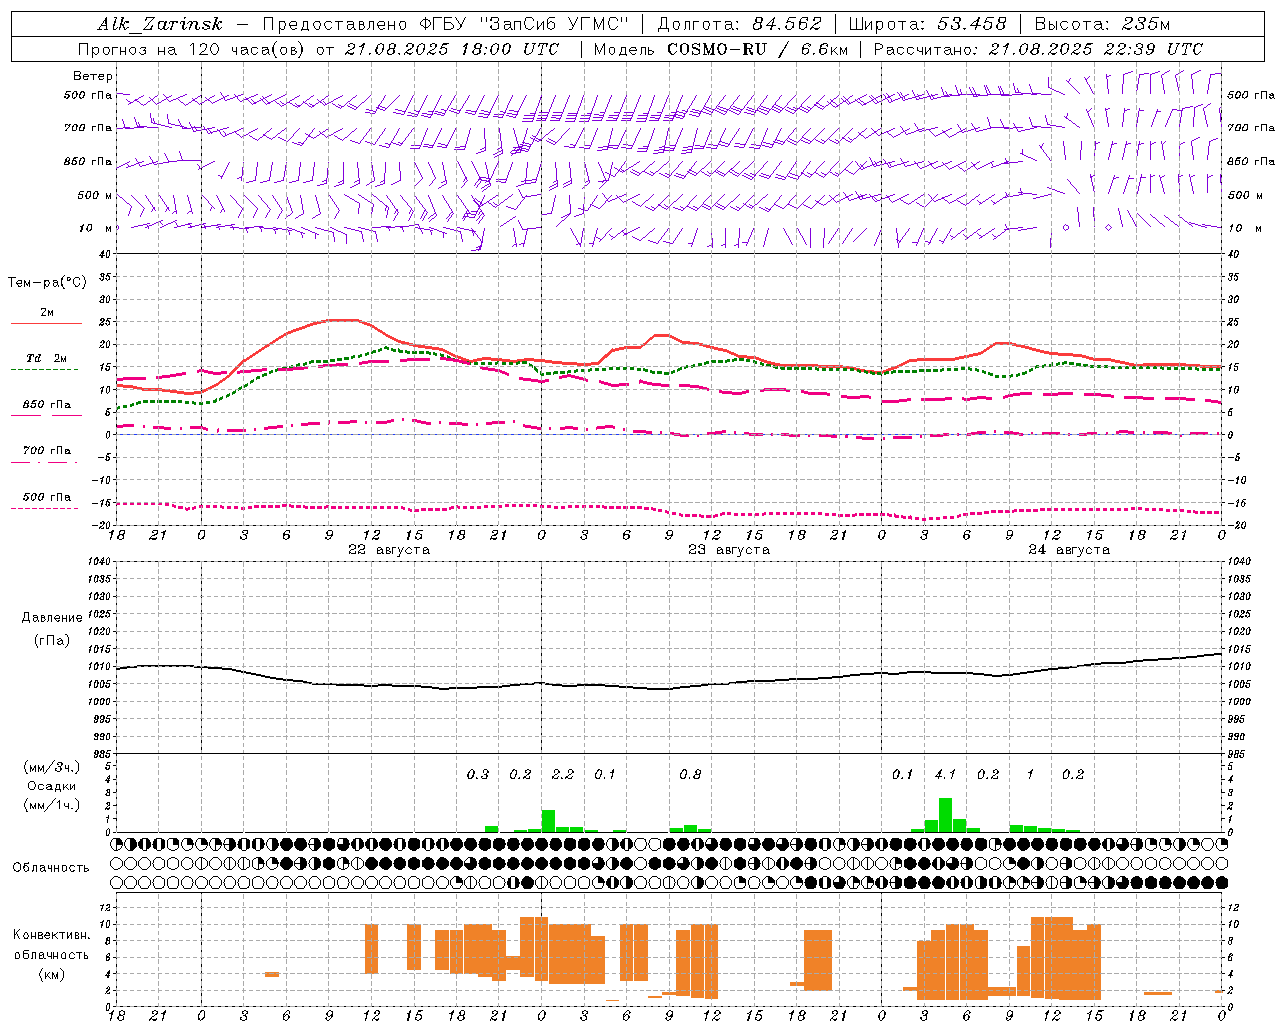1280x1024 pixels.
Task: Click the tallest green precipitation bar under 2.2
Action: click(548, 821)
